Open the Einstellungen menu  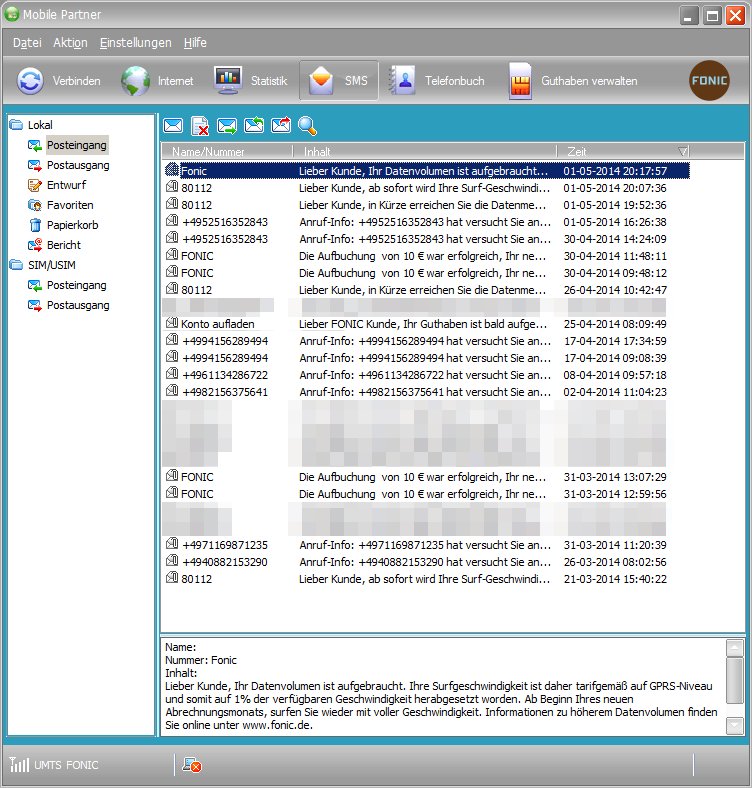[136, 43]
